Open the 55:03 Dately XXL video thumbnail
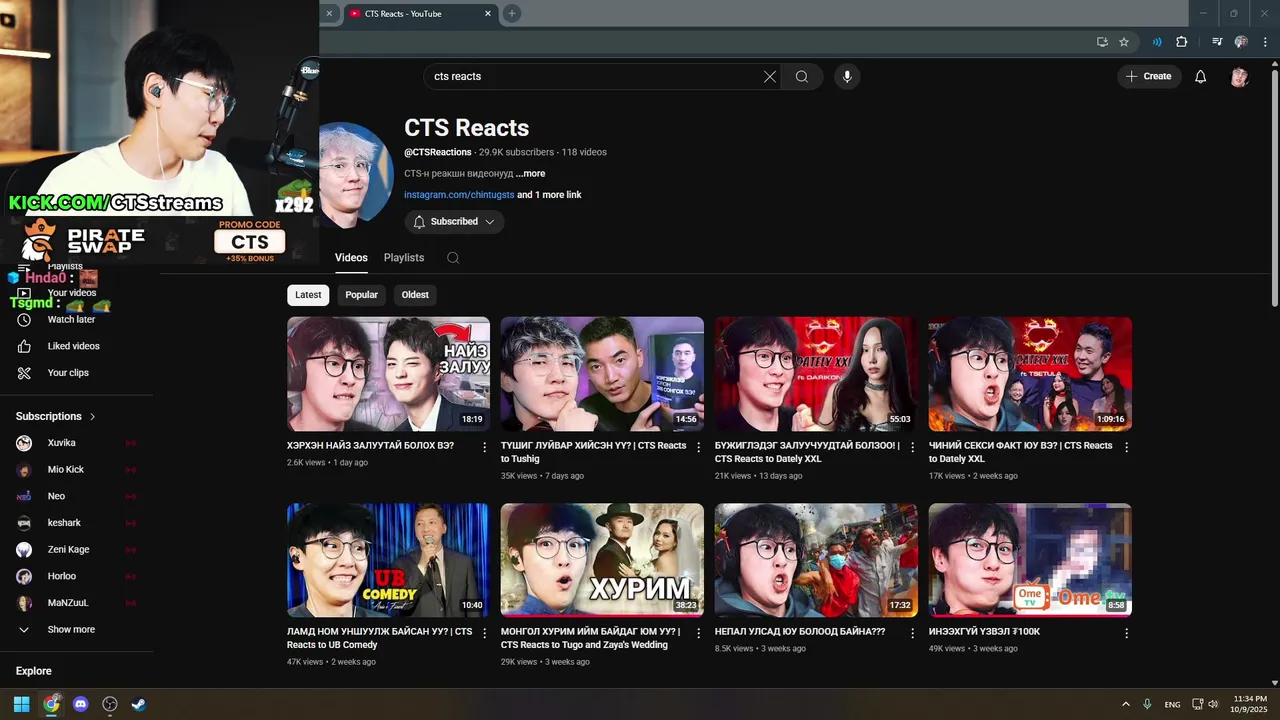1280x720 pixels. [816, 374]
